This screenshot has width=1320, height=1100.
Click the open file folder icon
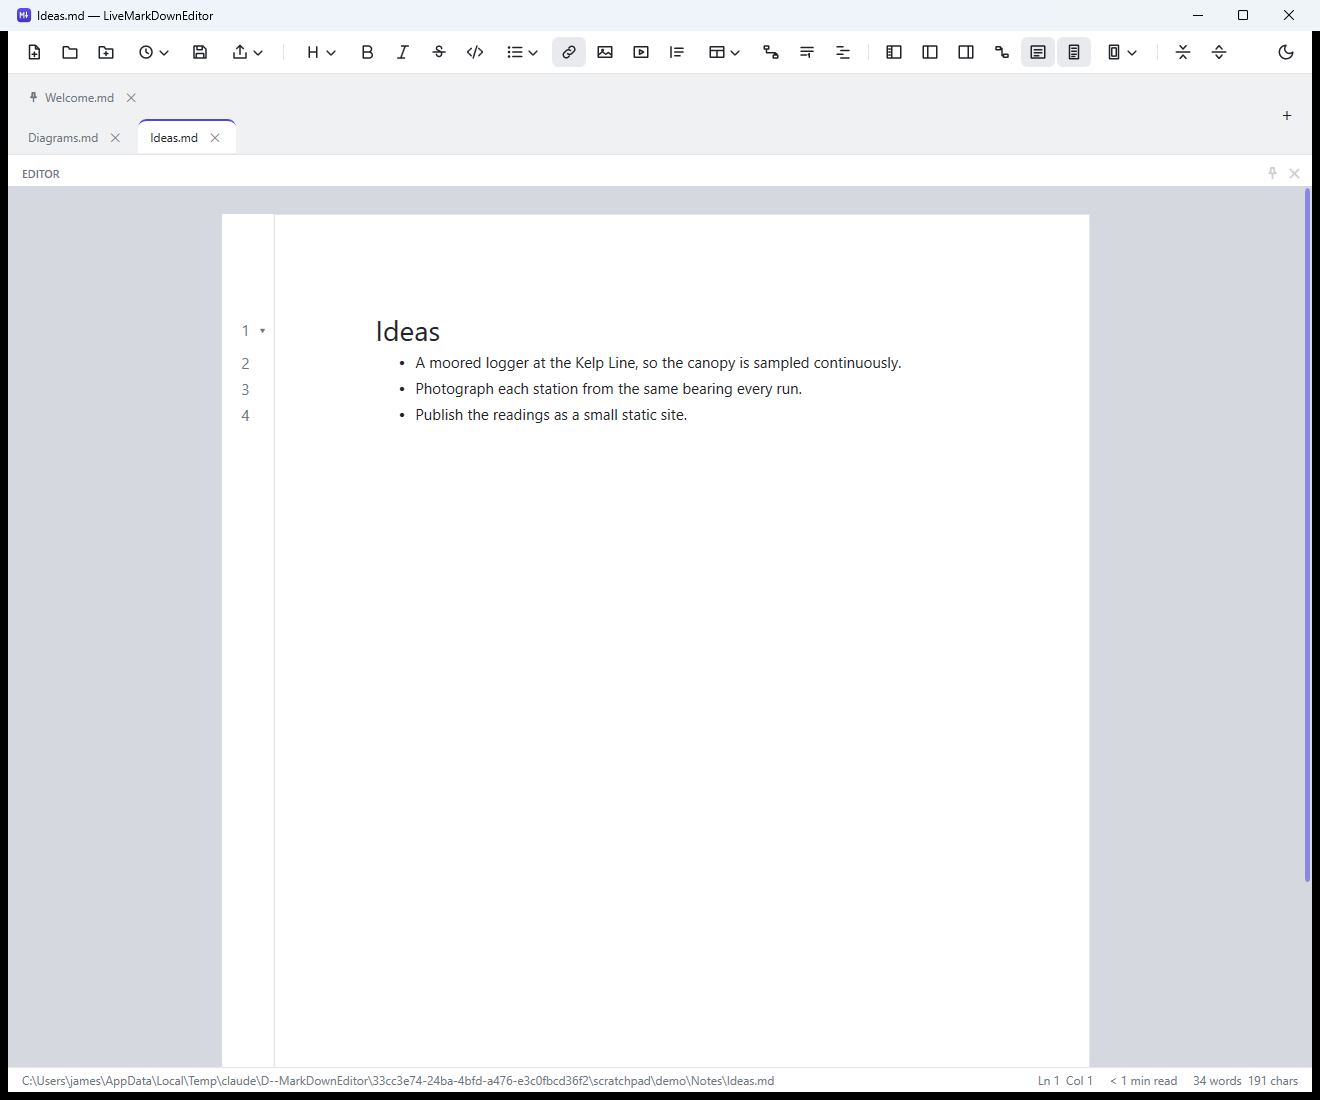pos(70,52)
